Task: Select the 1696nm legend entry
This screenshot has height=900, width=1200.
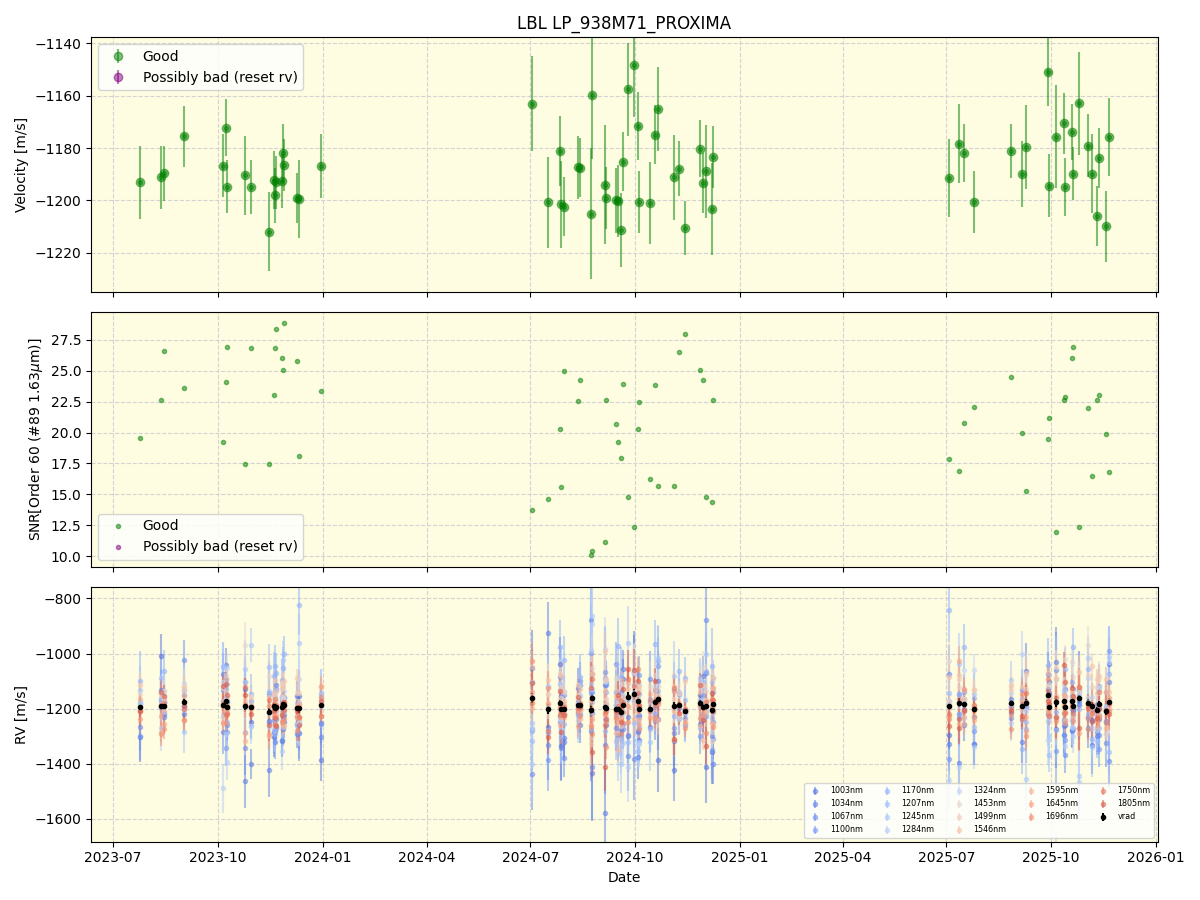Action: [x=1053, y=816]
